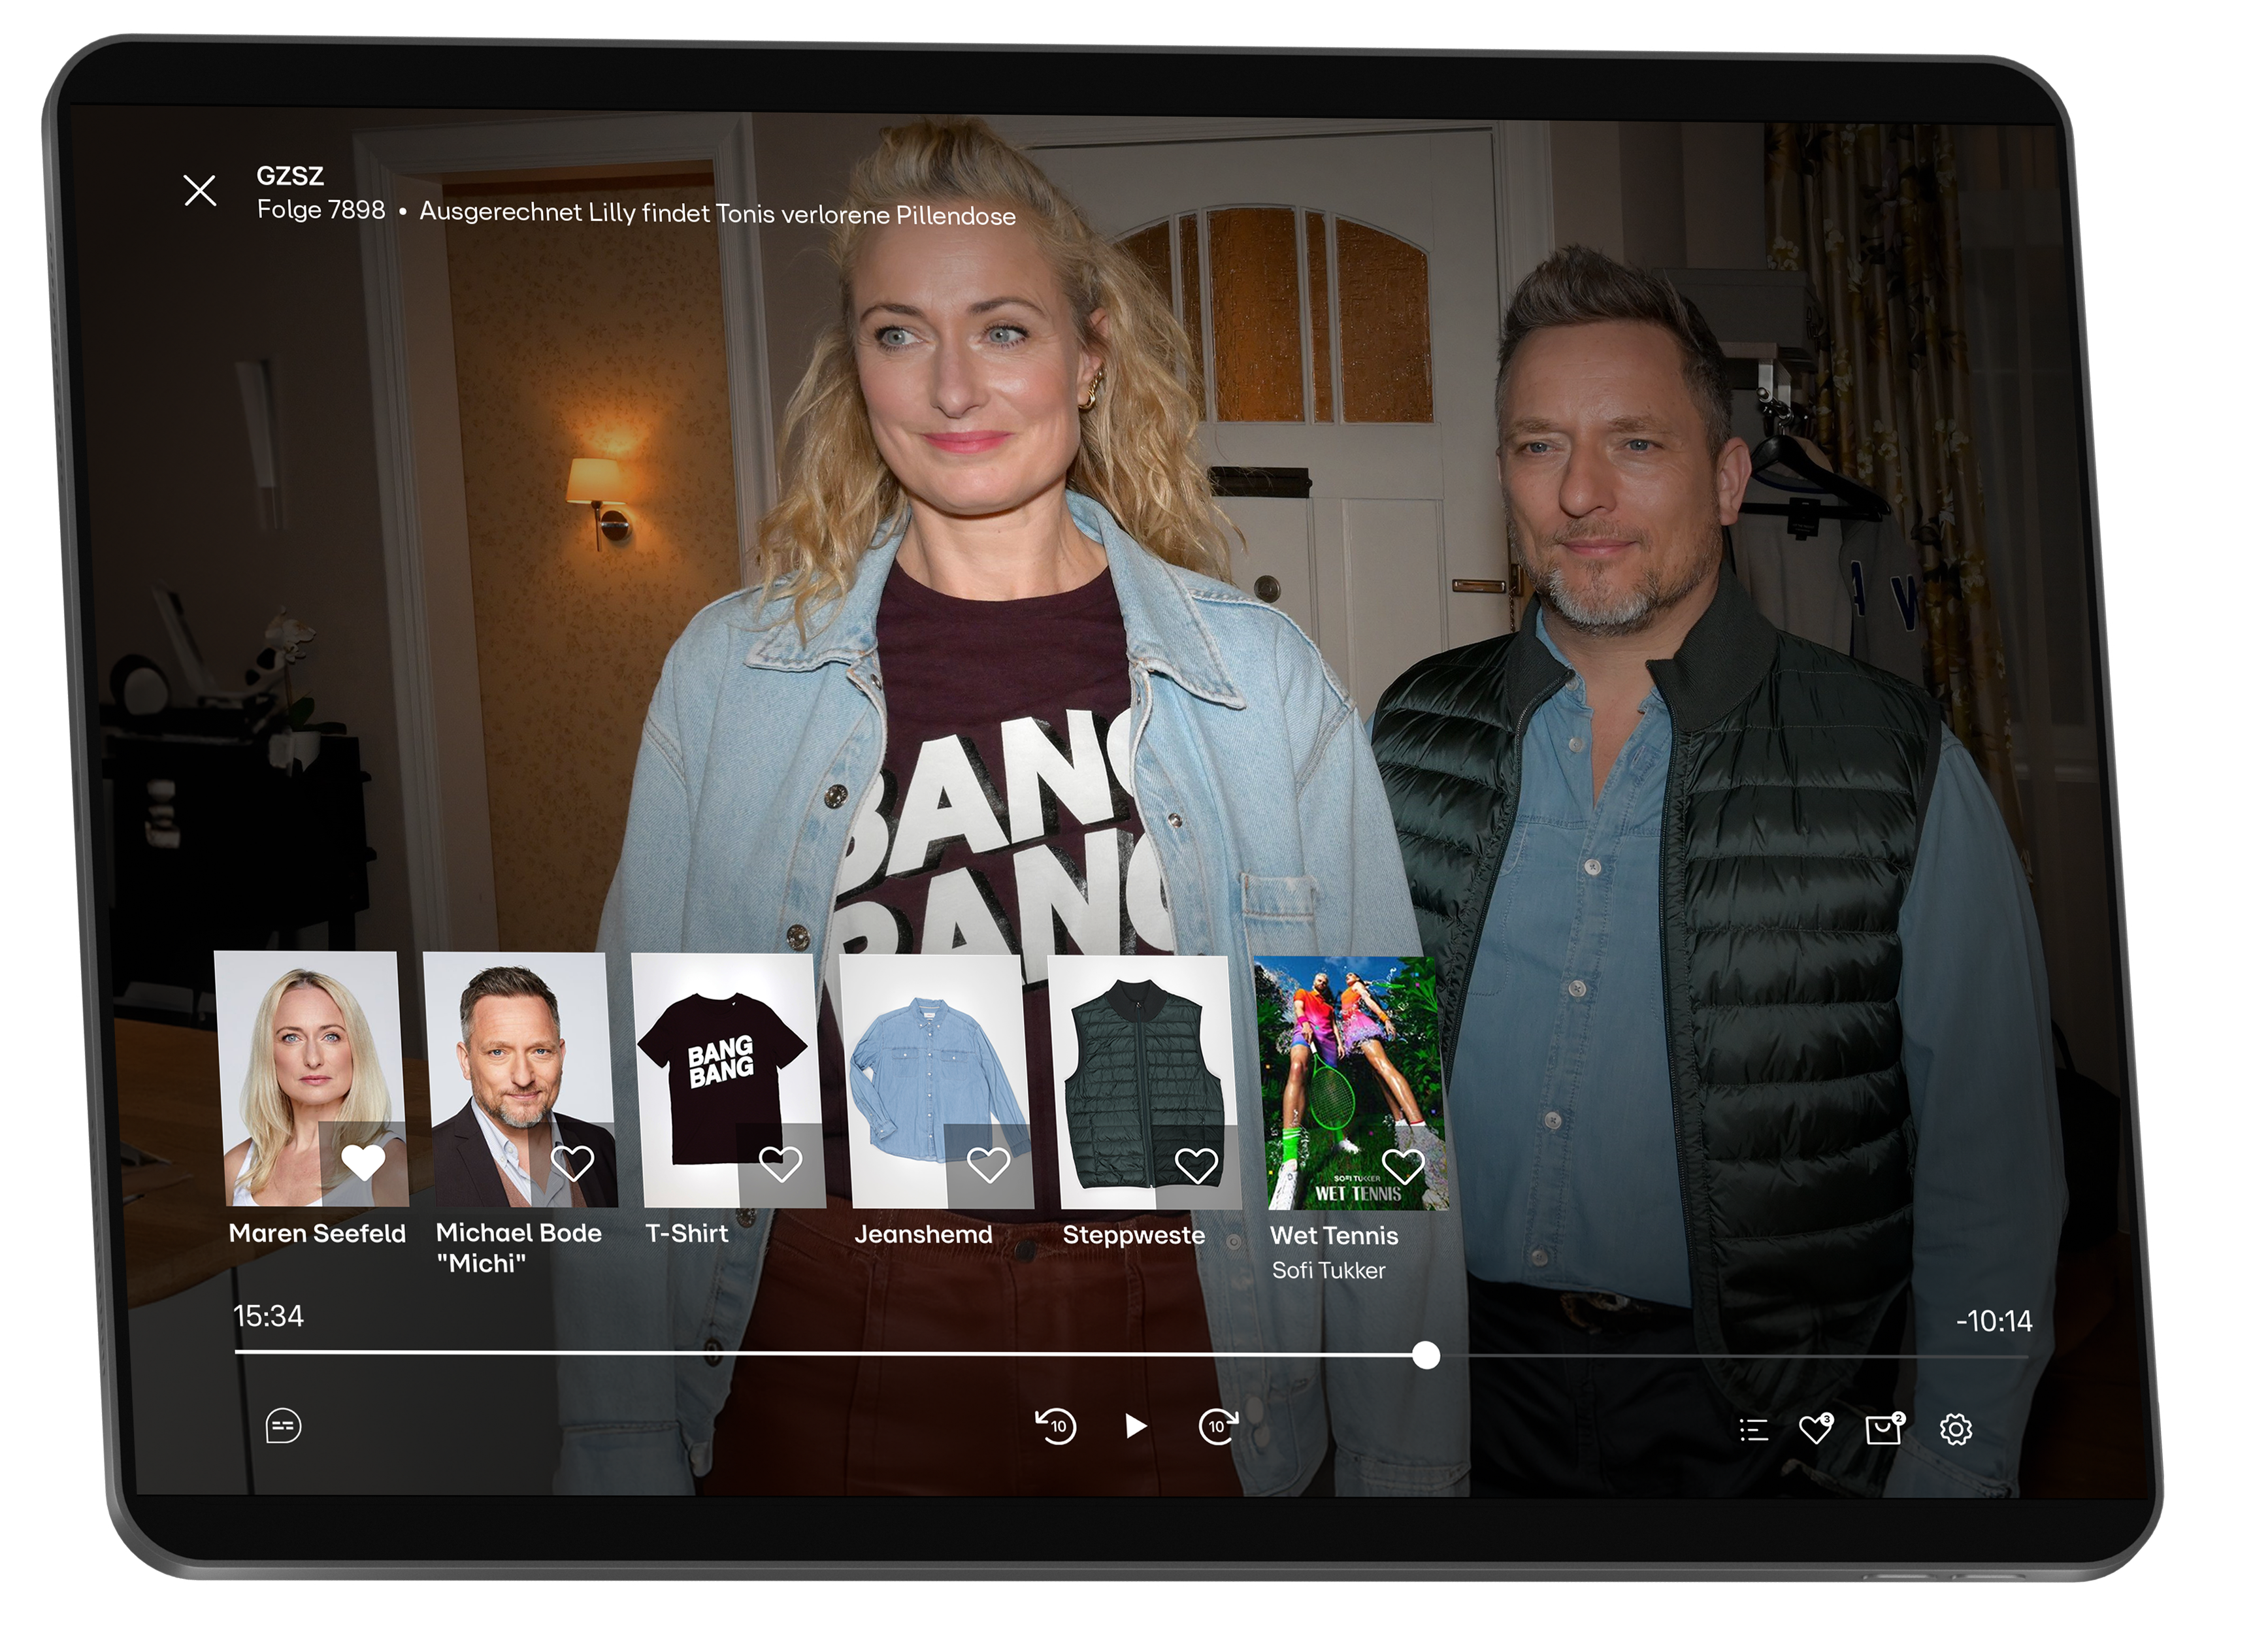Favorite Michael Bode with the heart toggle
The image size is (2253, 1652).
pyautogui.click(x=572, y=1162)
